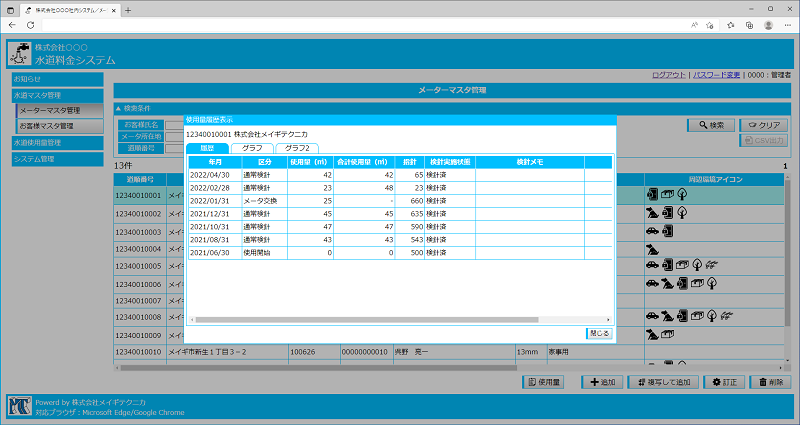800x425 pixels.
Task: Open the browser collections icon
Action: (749, 25)
